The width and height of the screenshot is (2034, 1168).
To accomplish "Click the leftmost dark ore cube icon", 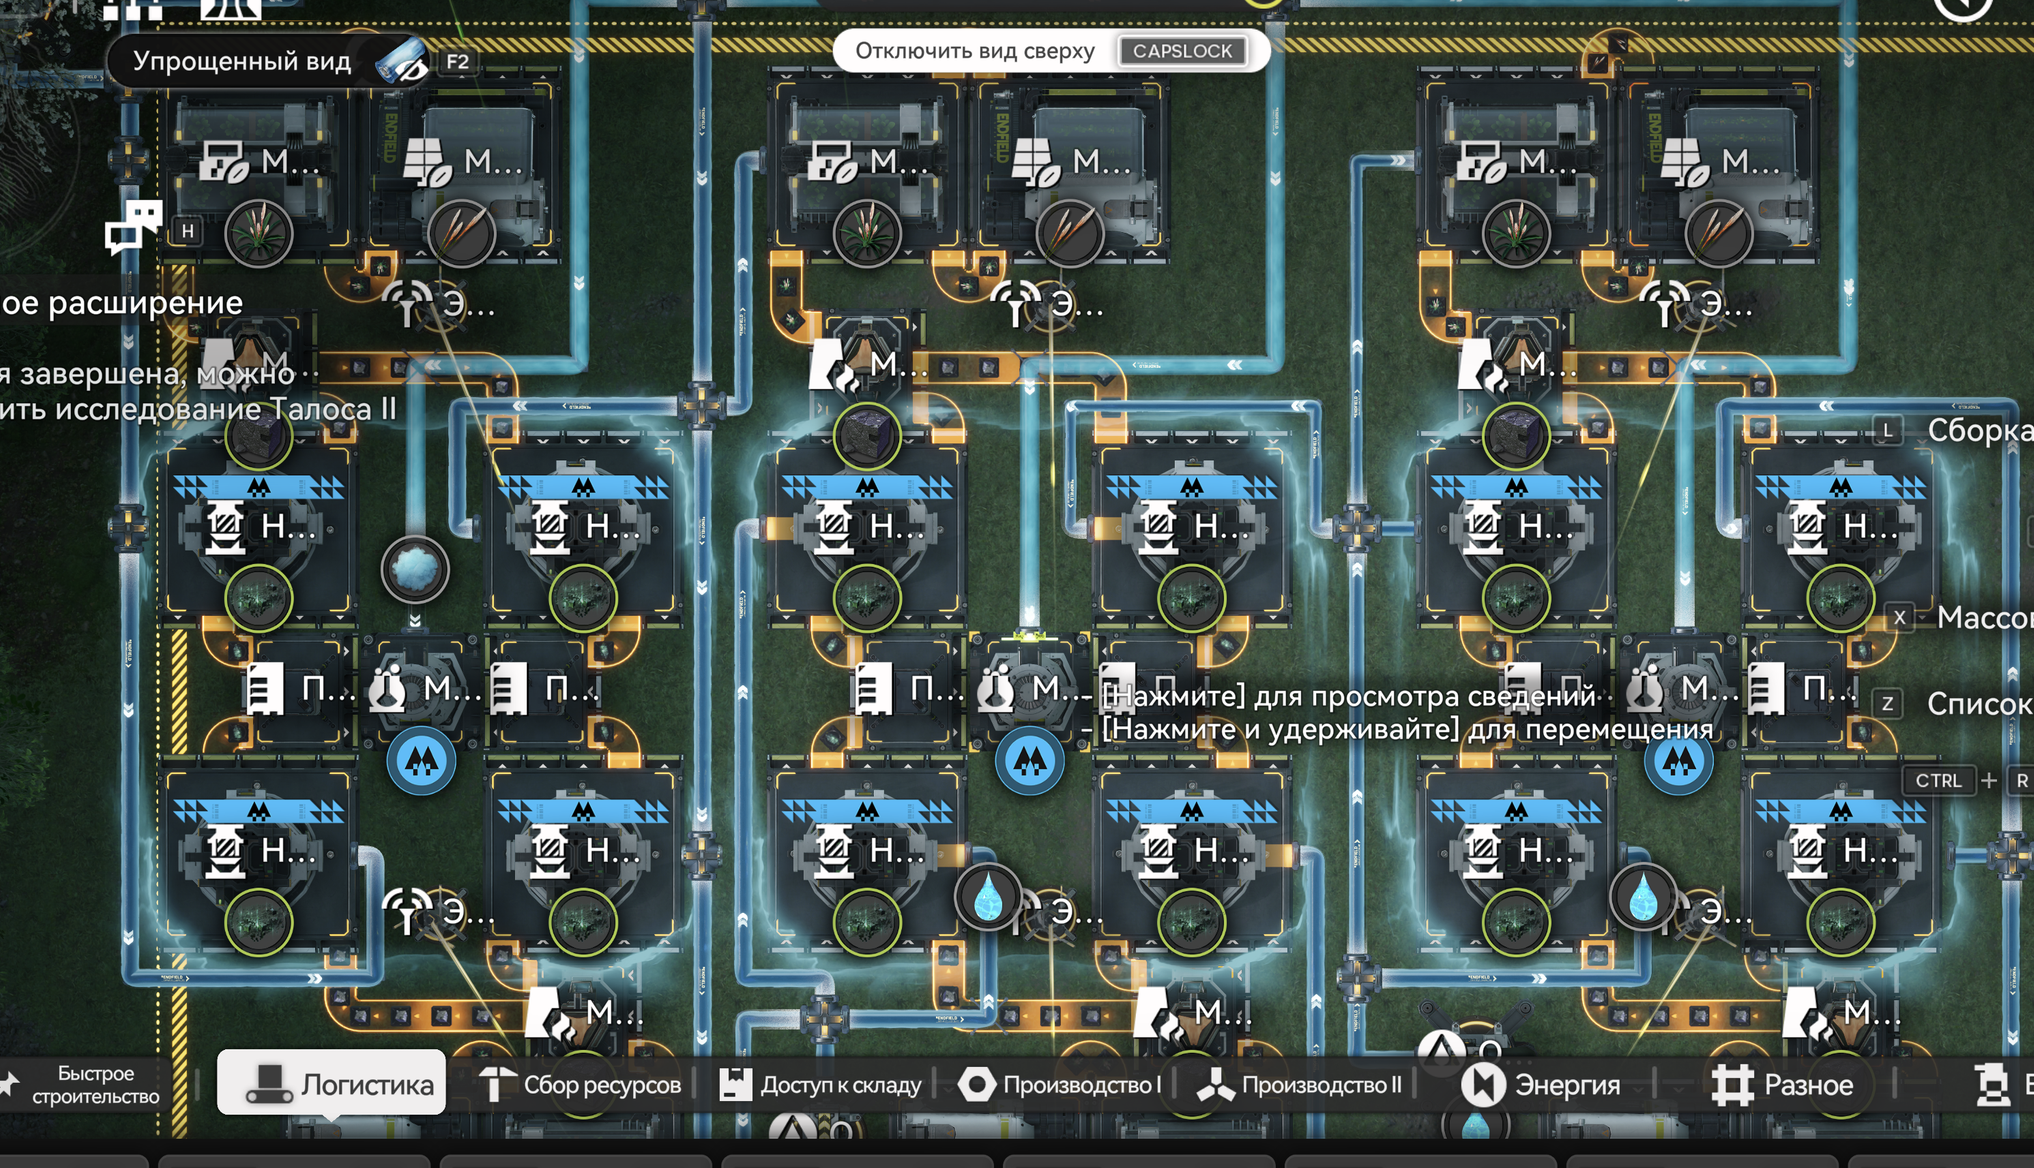I will pyautogui.click(x=258, y=436).
